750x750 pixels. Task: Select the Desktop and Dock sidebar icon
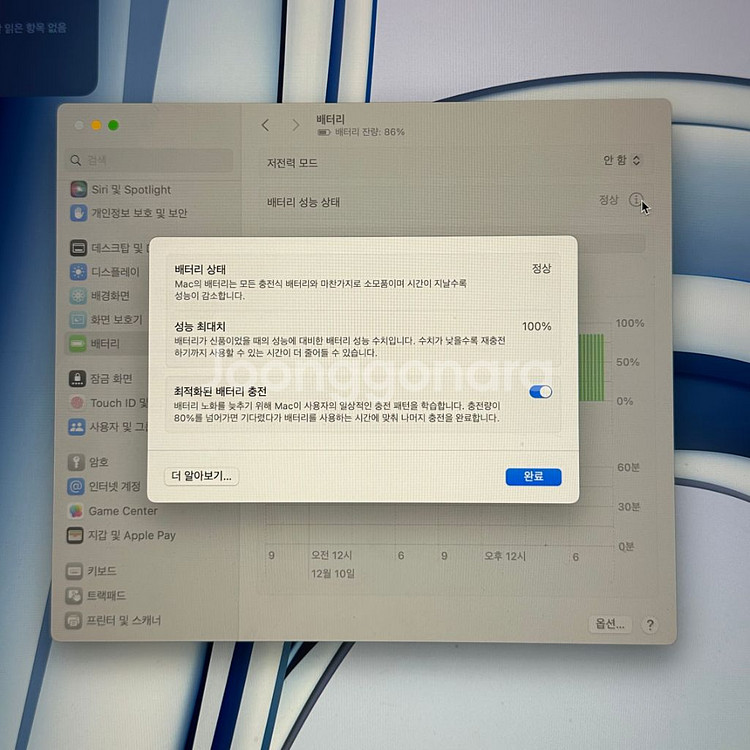pos(78,248)
